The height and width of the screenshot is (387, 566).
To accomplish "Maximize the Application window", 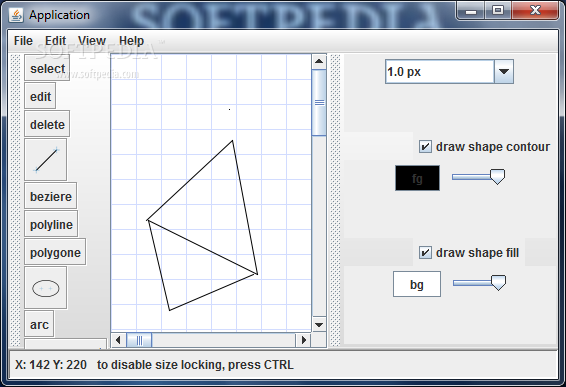I will (x=498, y=10).
